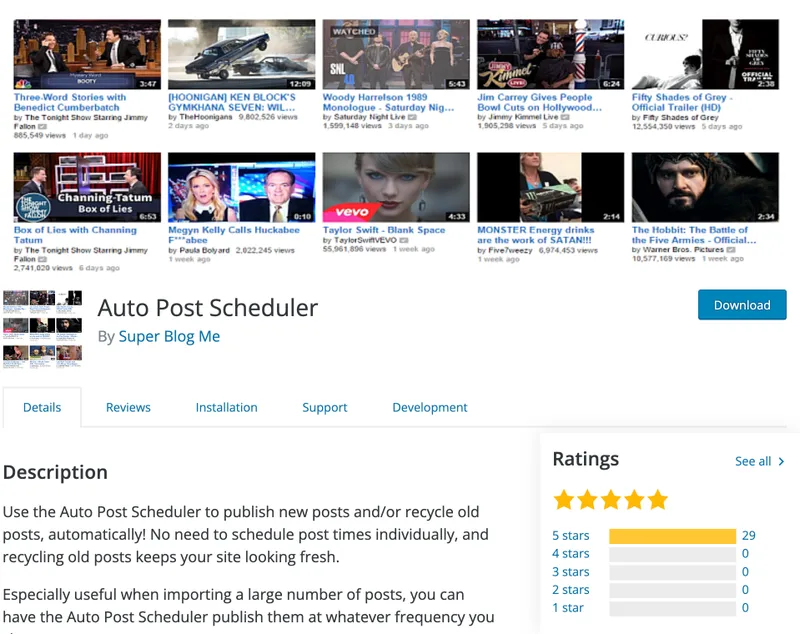Click the Paula Bolyard channel name
The width and height of the screenshot is (800, 634).
[204, 250]
